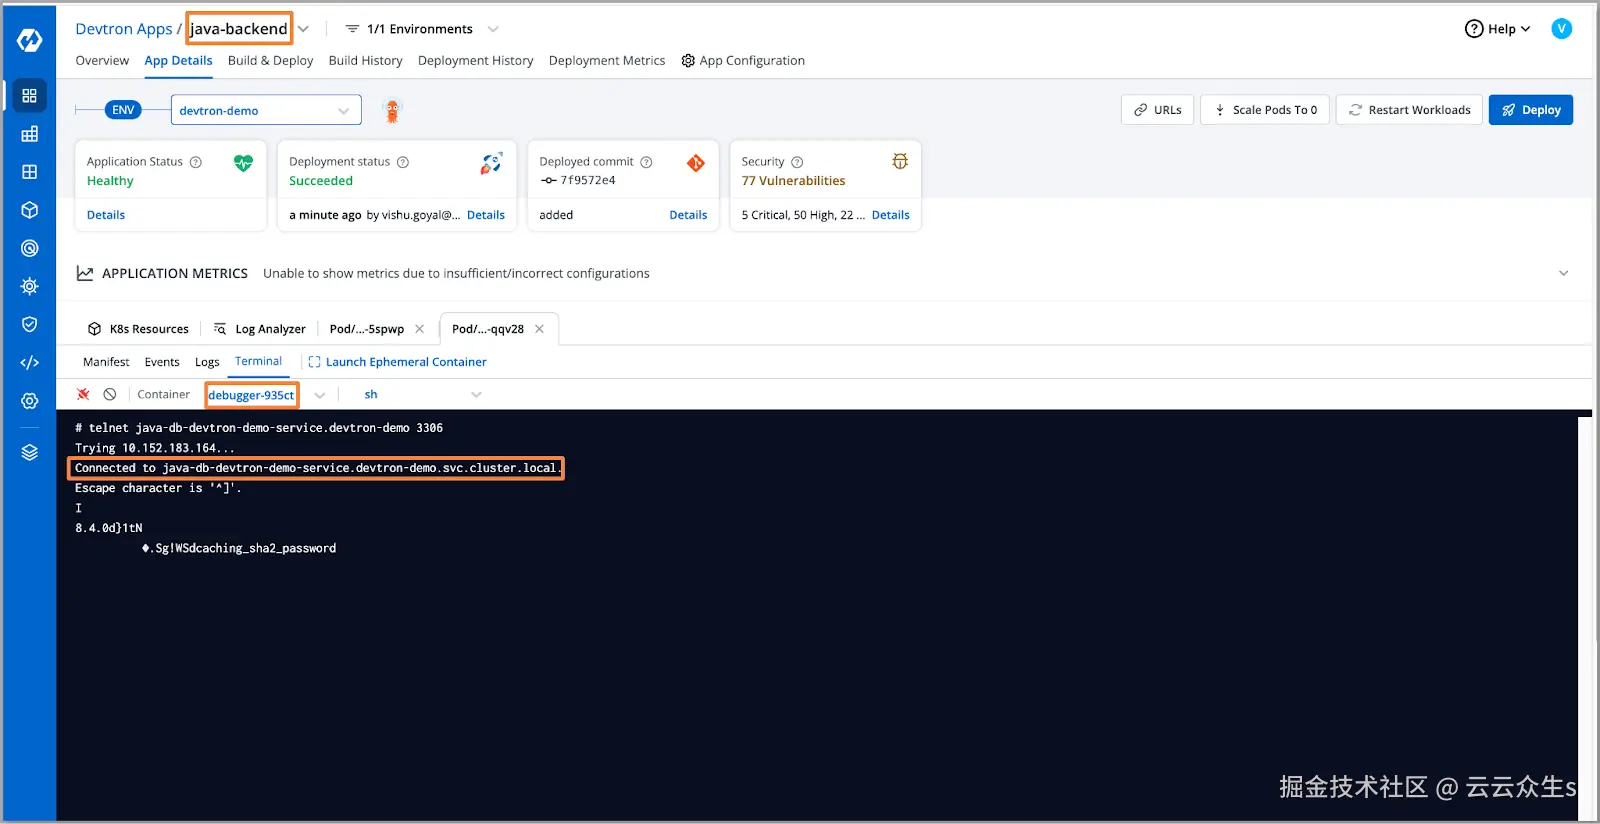The image size is (1600, 824).
Task: Open the Events sub-tab
Action: (x=162, y=362)
